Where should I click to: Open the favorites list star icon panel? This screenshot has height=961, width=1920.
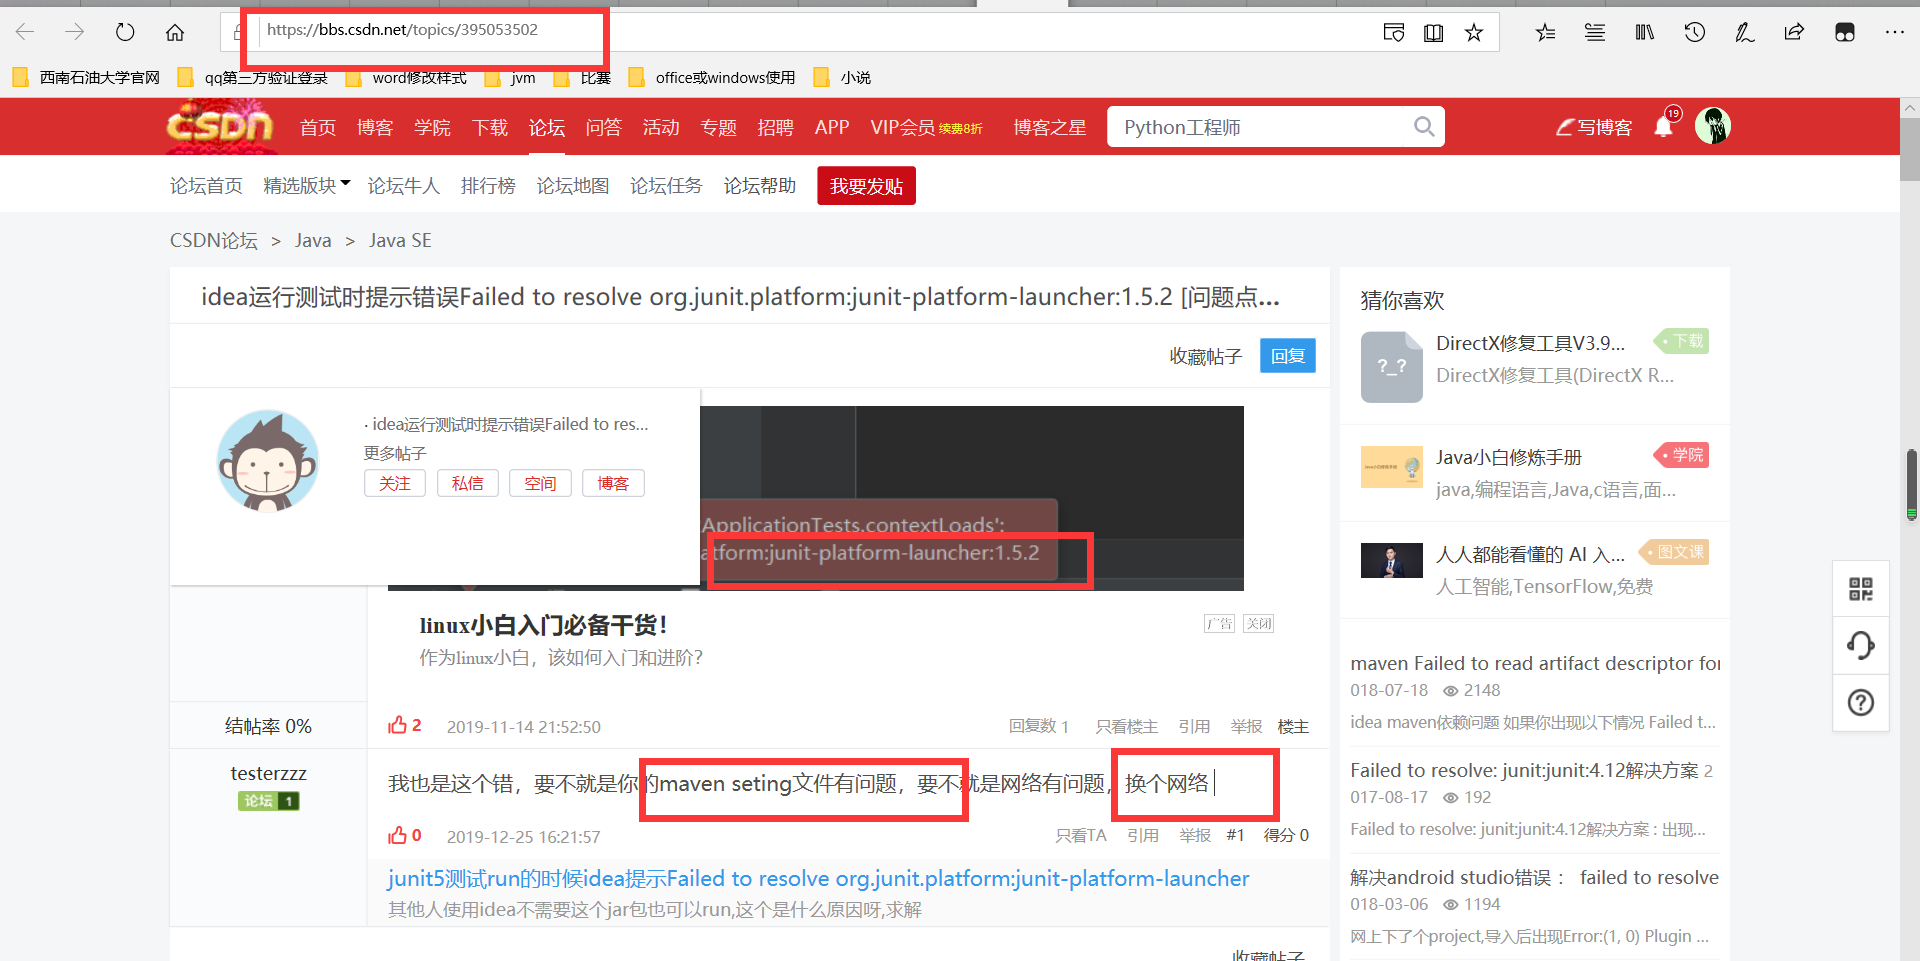(1545, 31)
